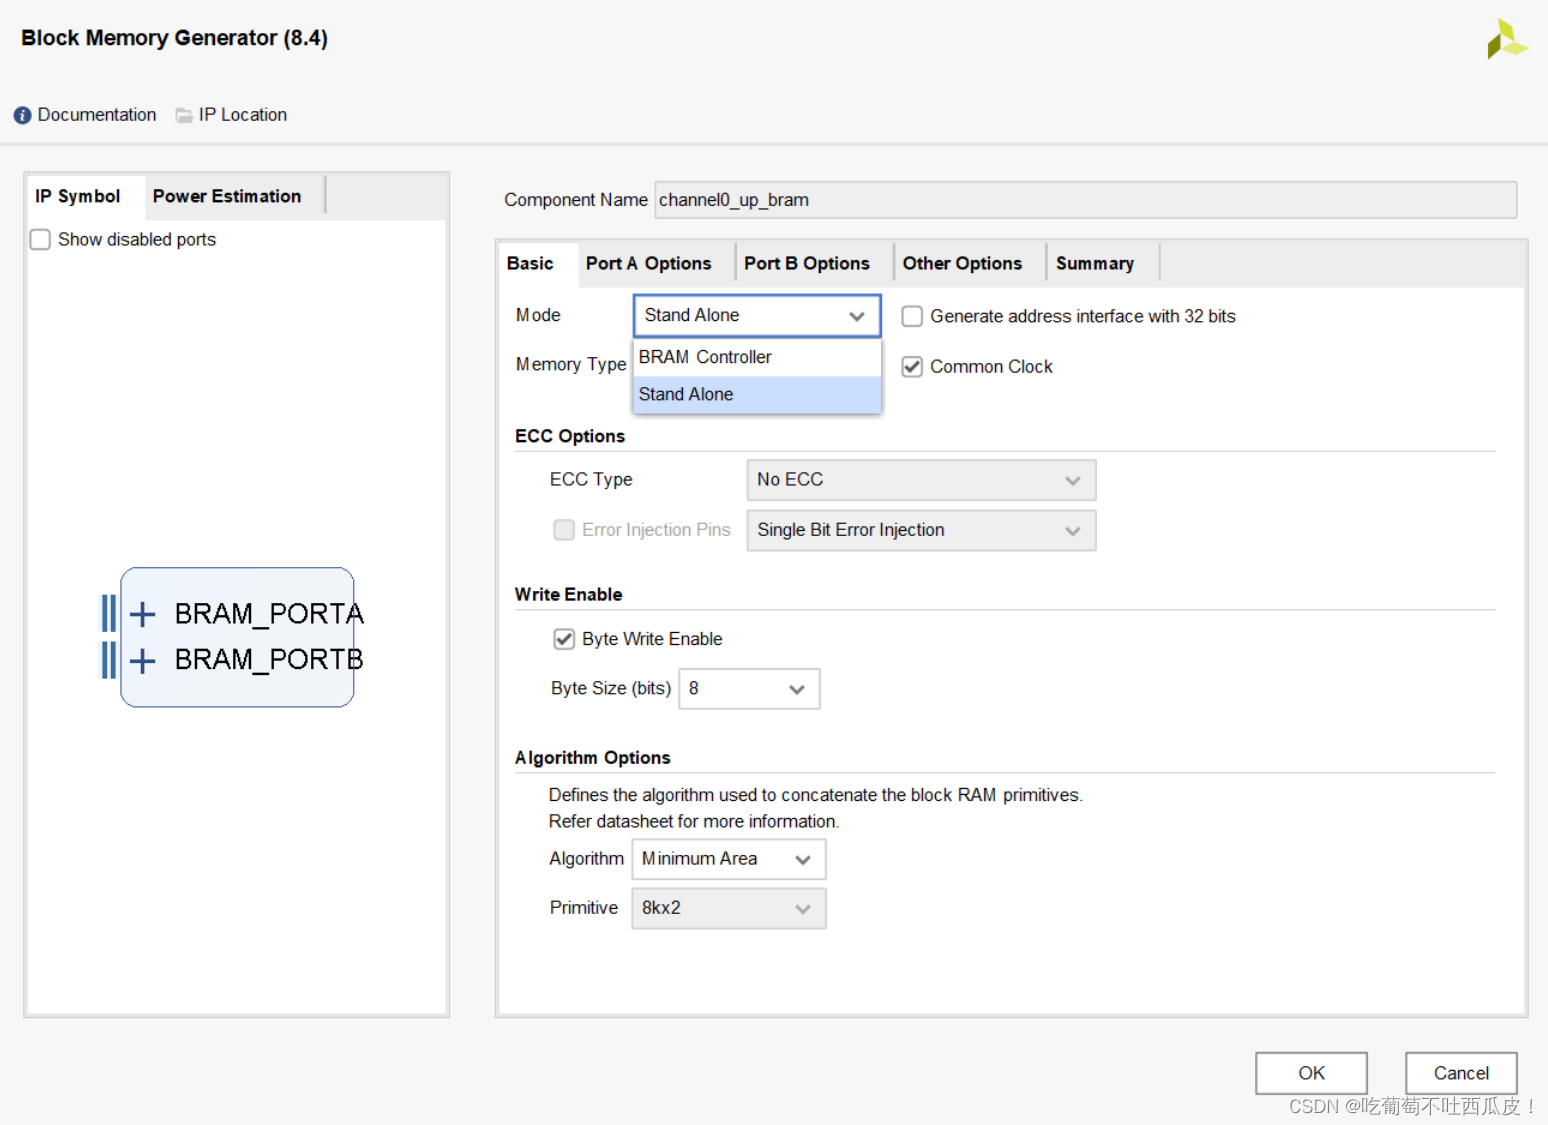Screen dimensions: 1548x1125
Task: Disable Byte Write Enable checkbox
Action: point(564,639)
